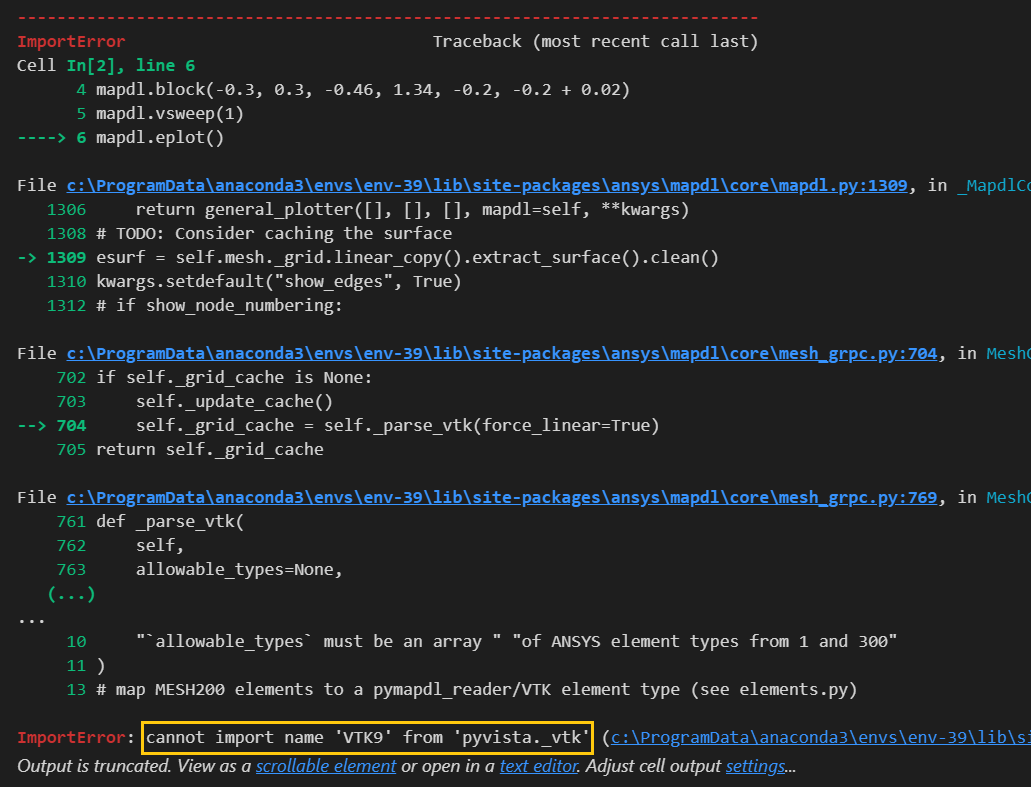
Task: Click the mapdl.block(-0.3, 0.3, ...) line
Action: pos(363,89)
